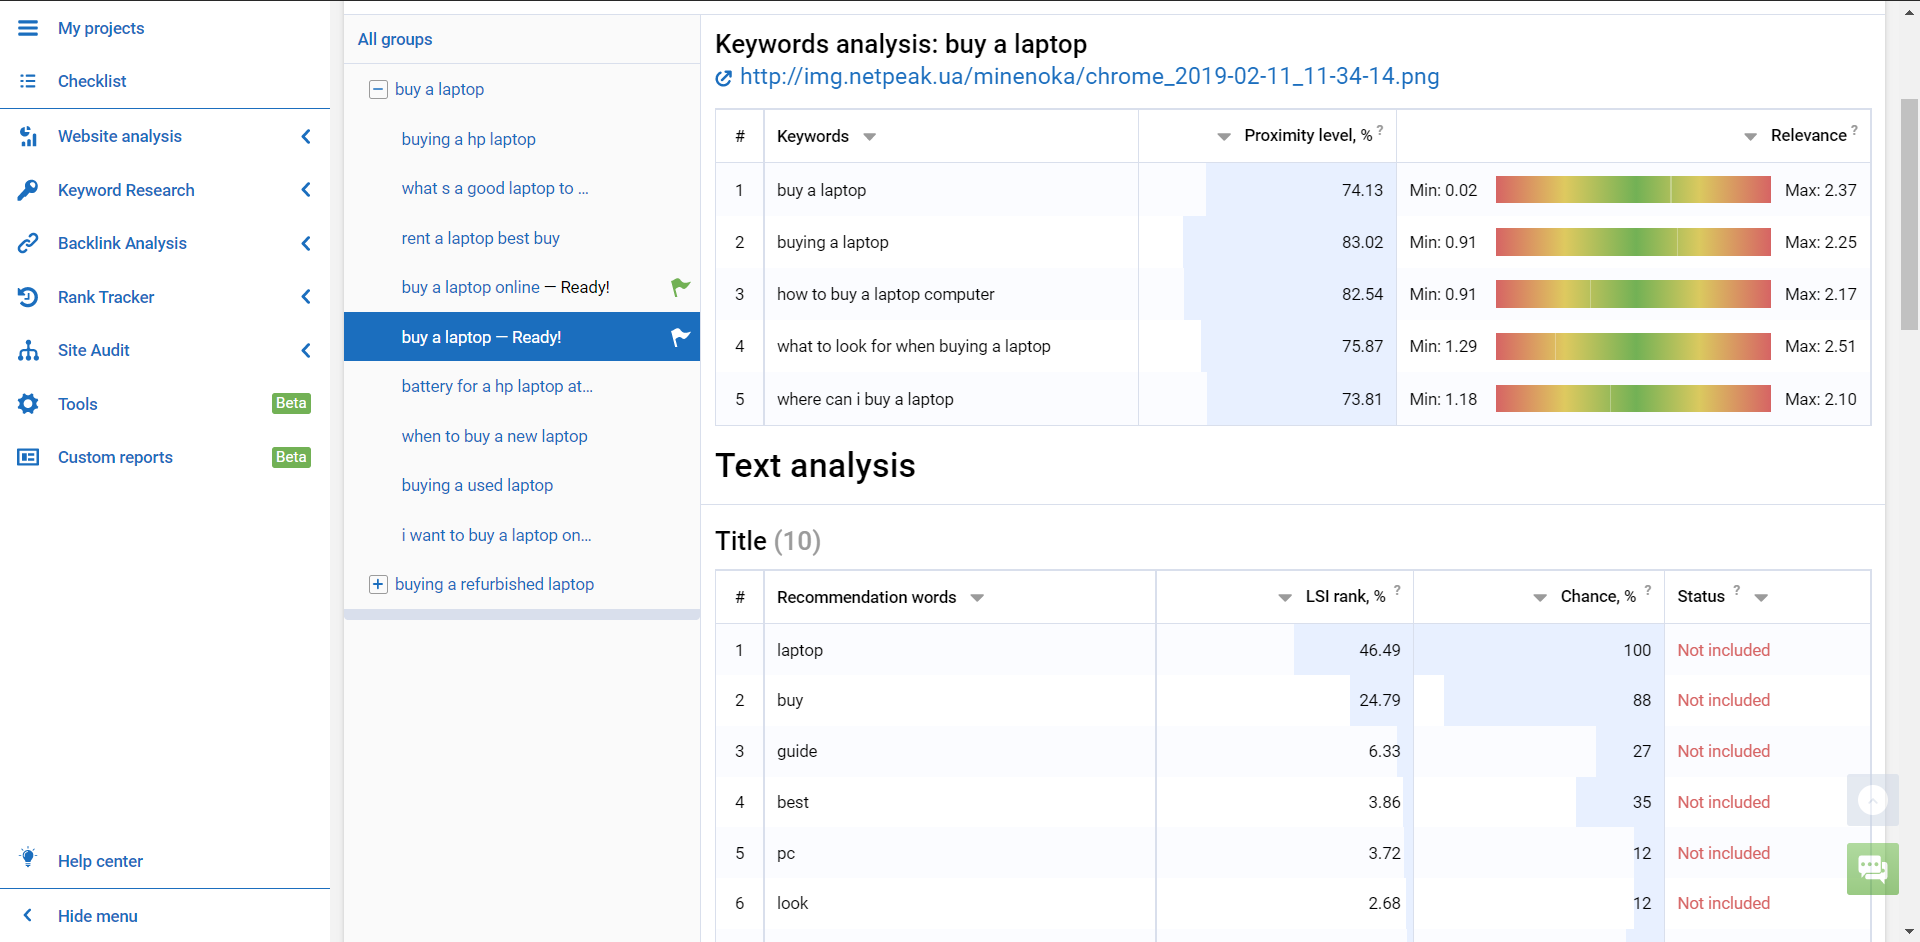Click the Checklist list icon
The image size is (1920, 942).
[28, 81]
